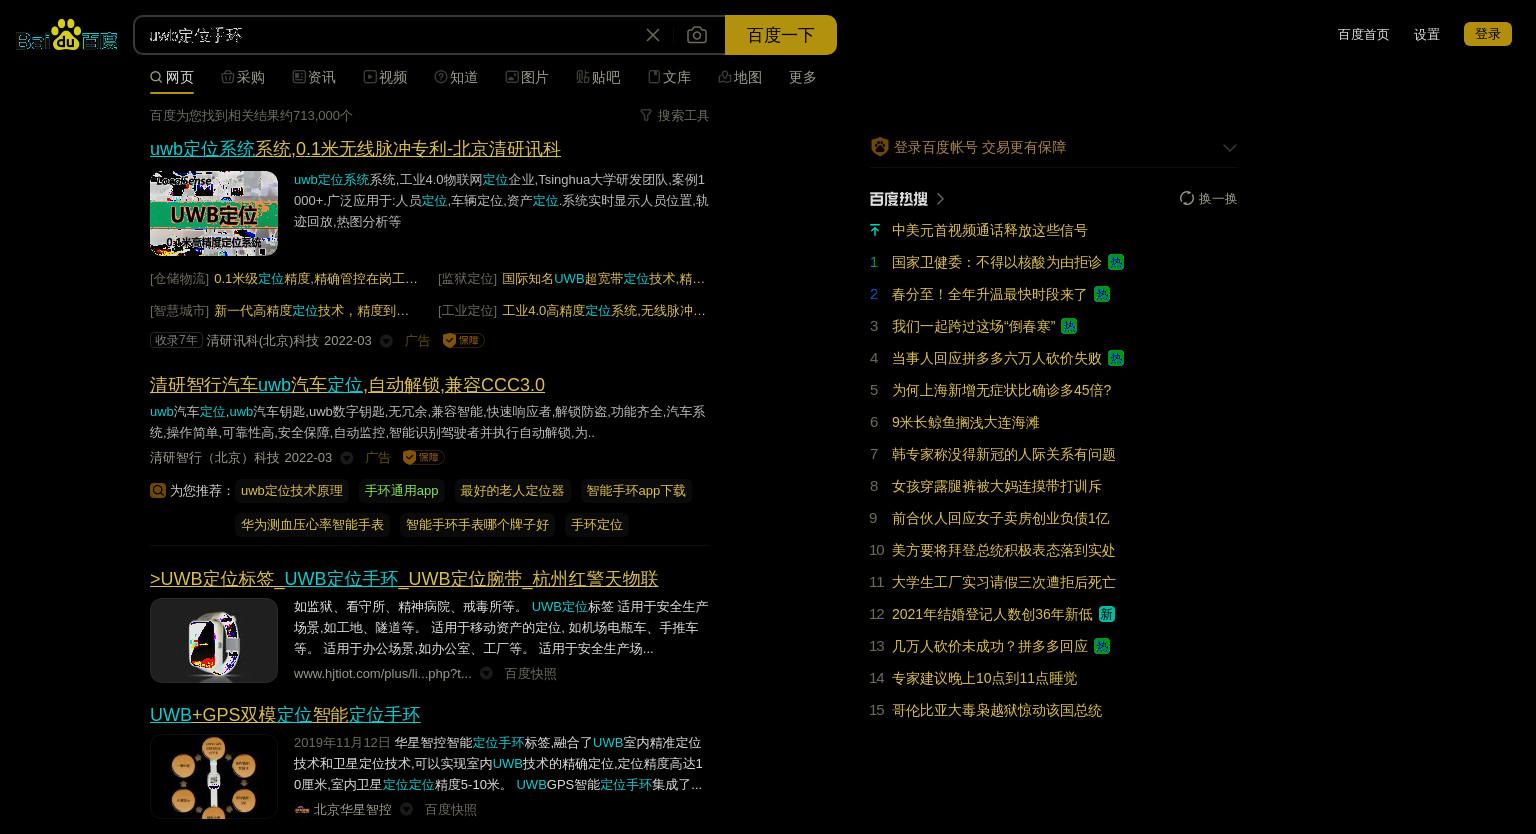Image resolution: width=1536 pixels, height=834 pixels.
Task: Switch to the 视频 tab
Action: click(x=385, y=77)
